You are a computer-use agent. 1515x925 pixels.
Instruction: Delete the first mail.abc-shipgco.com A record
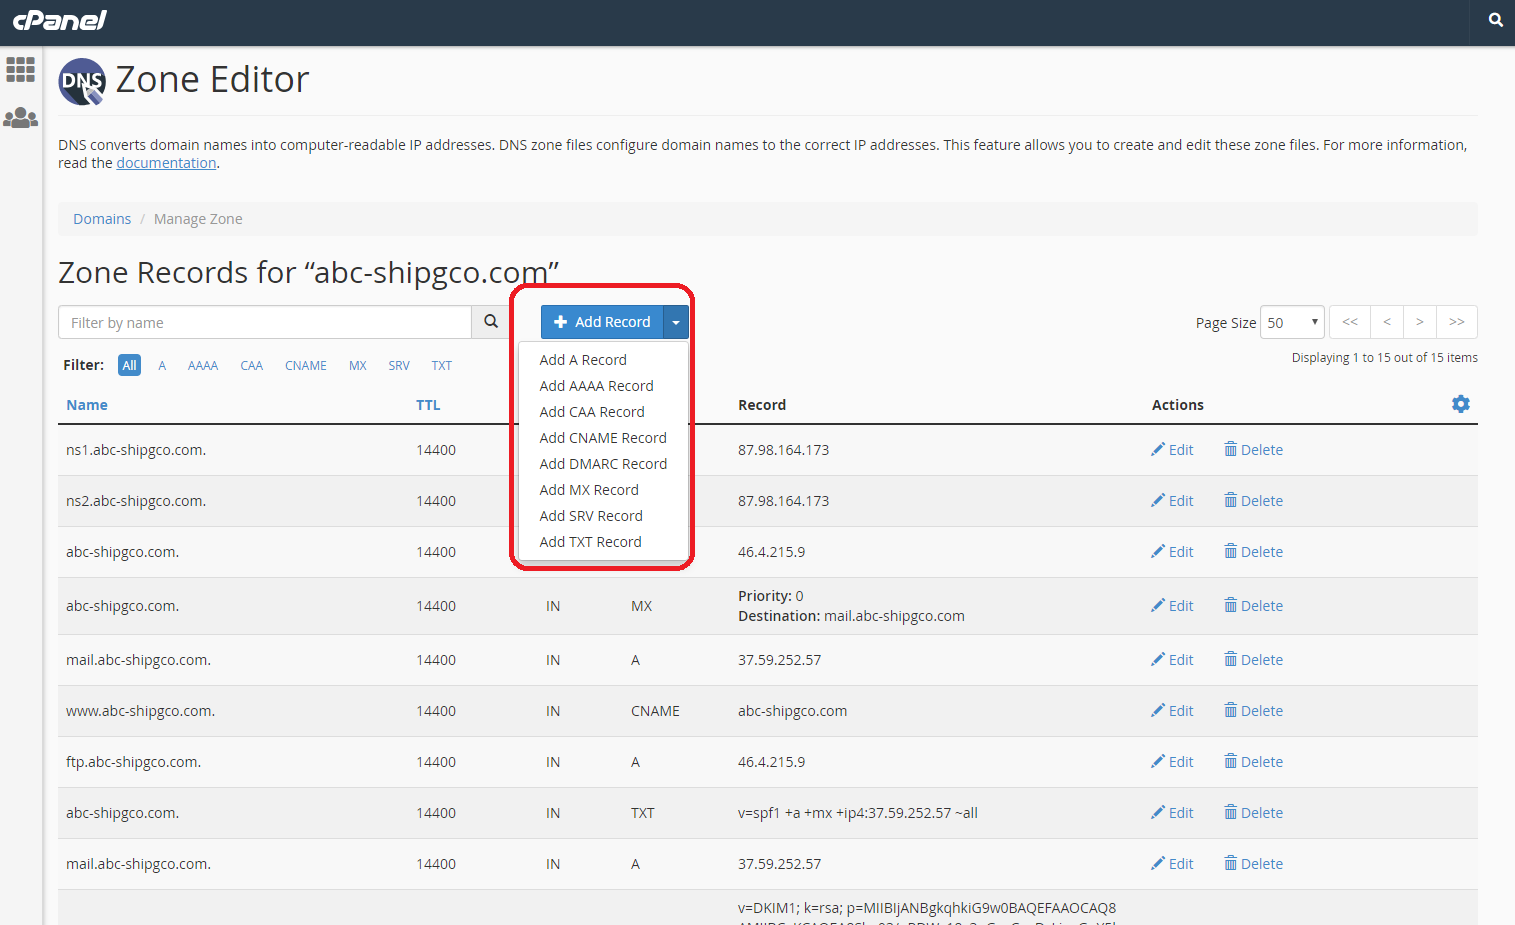[x=1253, y=660]
